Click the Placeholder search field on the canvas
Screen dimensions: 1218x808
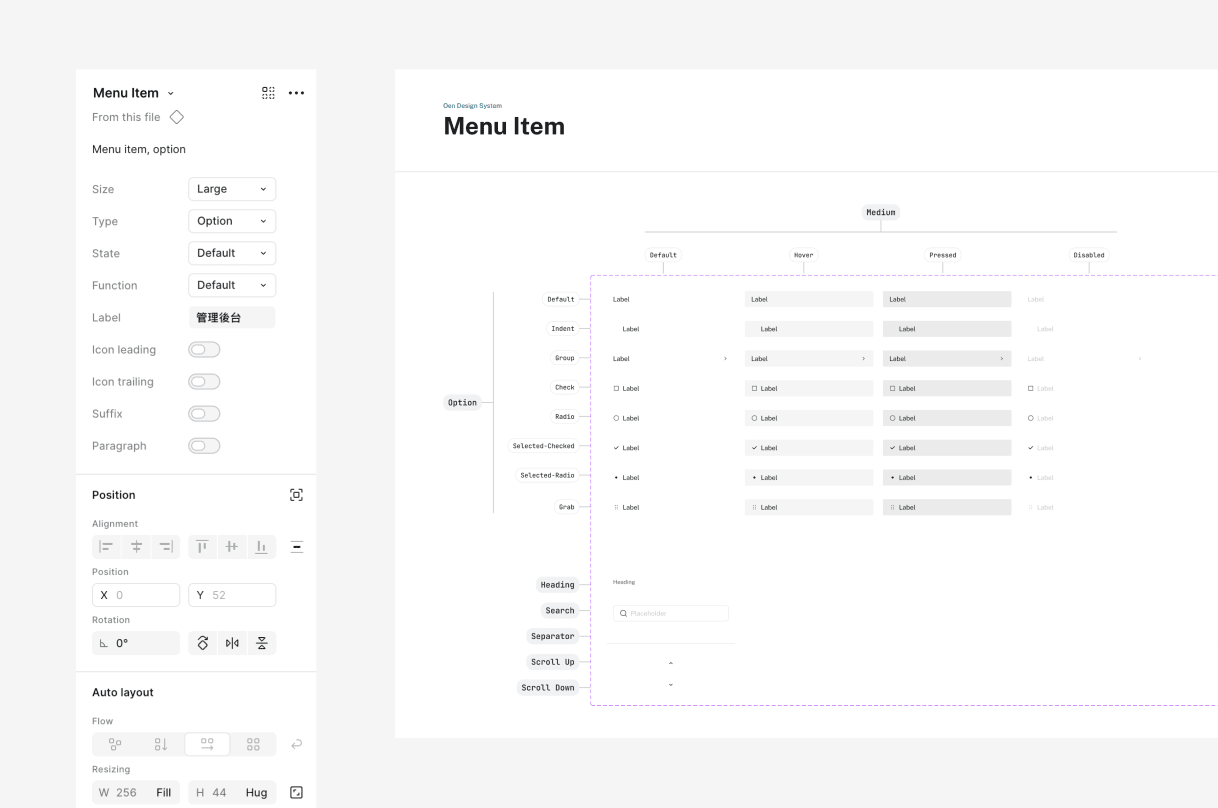(x=671, y=613)
